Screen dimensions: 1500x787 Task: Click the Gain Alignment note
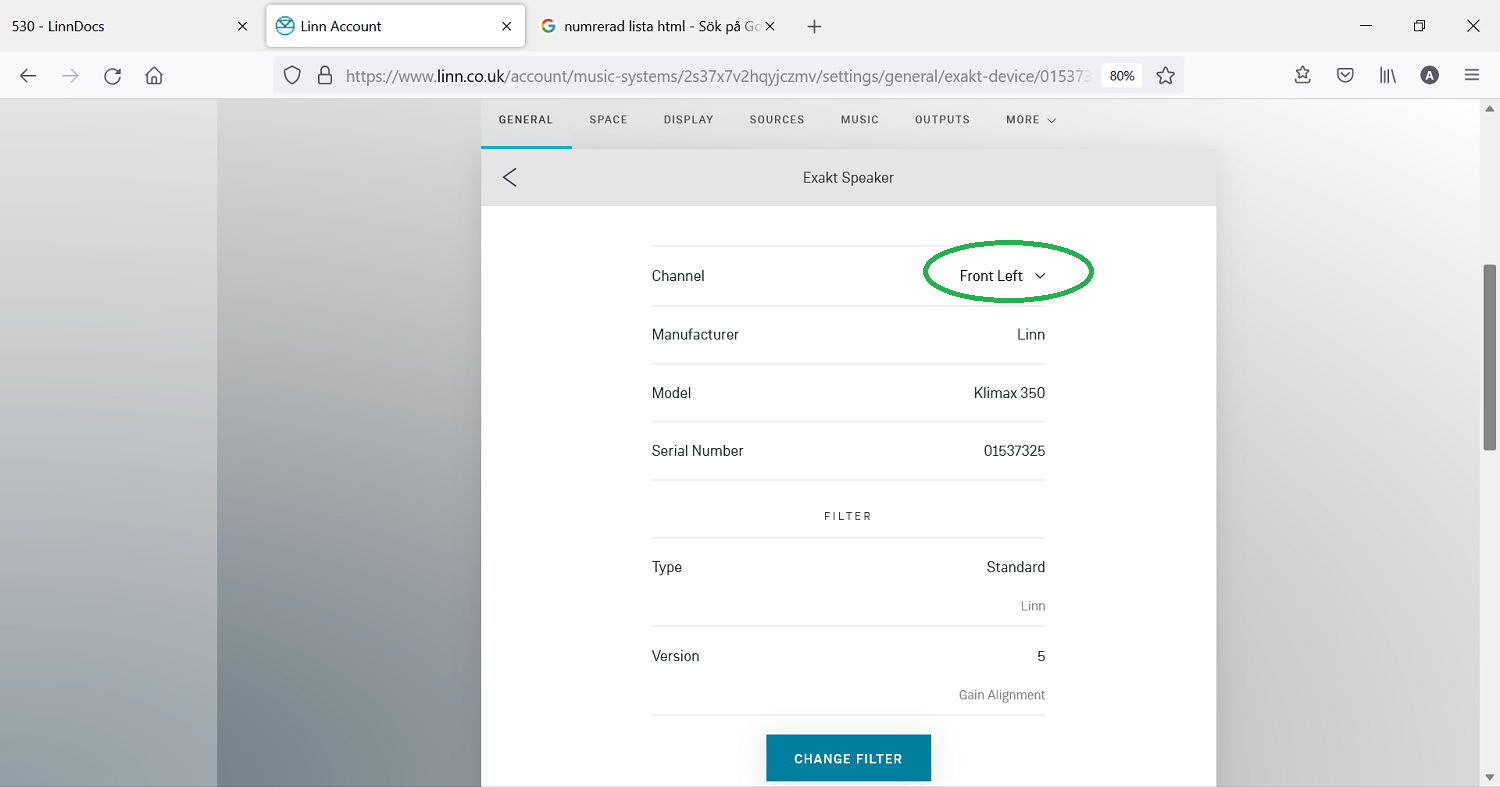tap(1001, 695)
